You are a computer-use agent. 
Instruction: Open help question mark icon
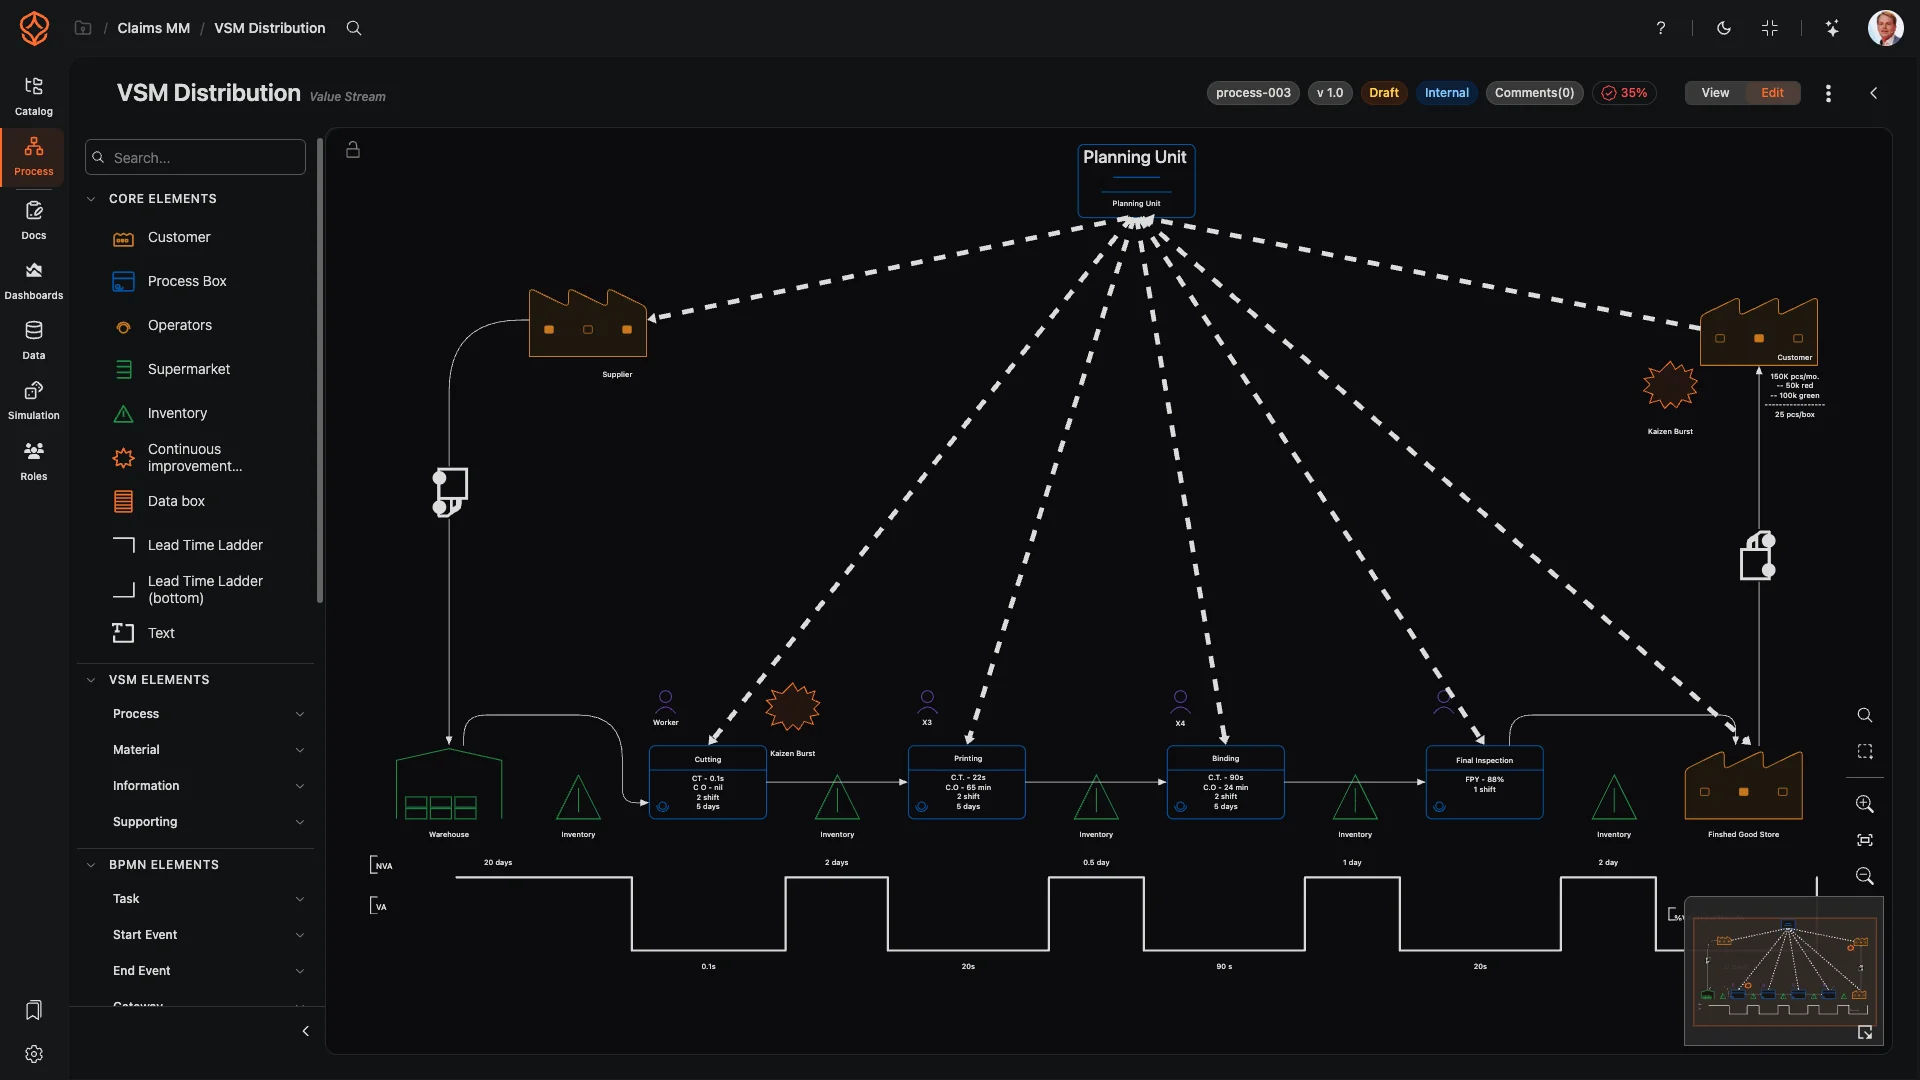click(x=1661, y=28)
